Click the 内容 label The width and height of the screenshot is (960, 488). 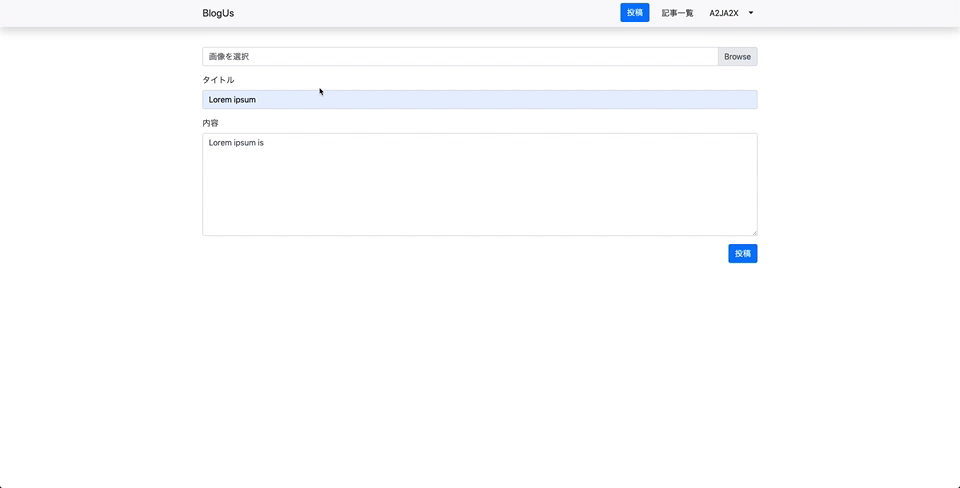pos(210,123)
